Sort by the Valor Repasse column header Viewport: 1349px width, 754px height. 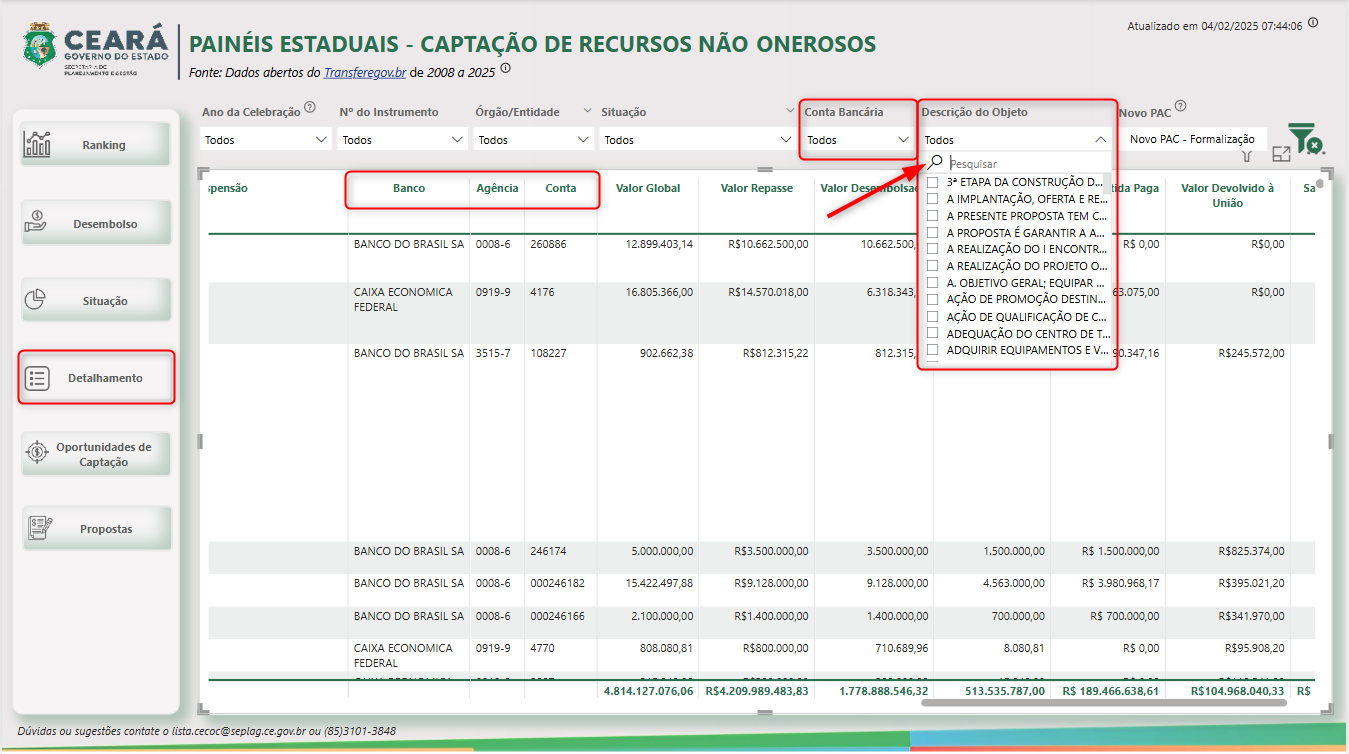(x=757, y=188)
